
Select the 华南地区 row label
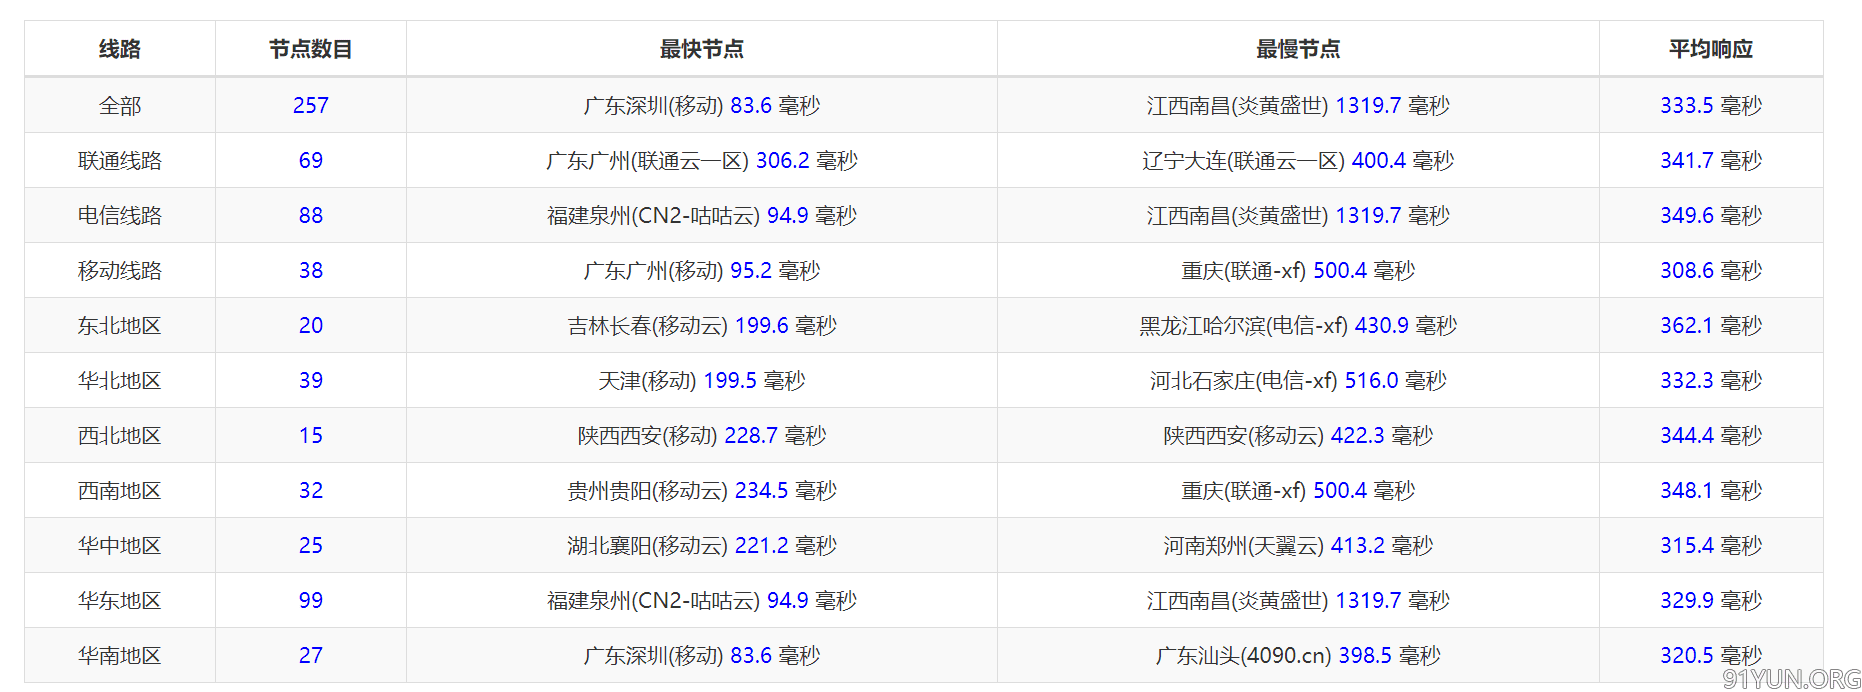pyautogui.click(x=120, y=655)
